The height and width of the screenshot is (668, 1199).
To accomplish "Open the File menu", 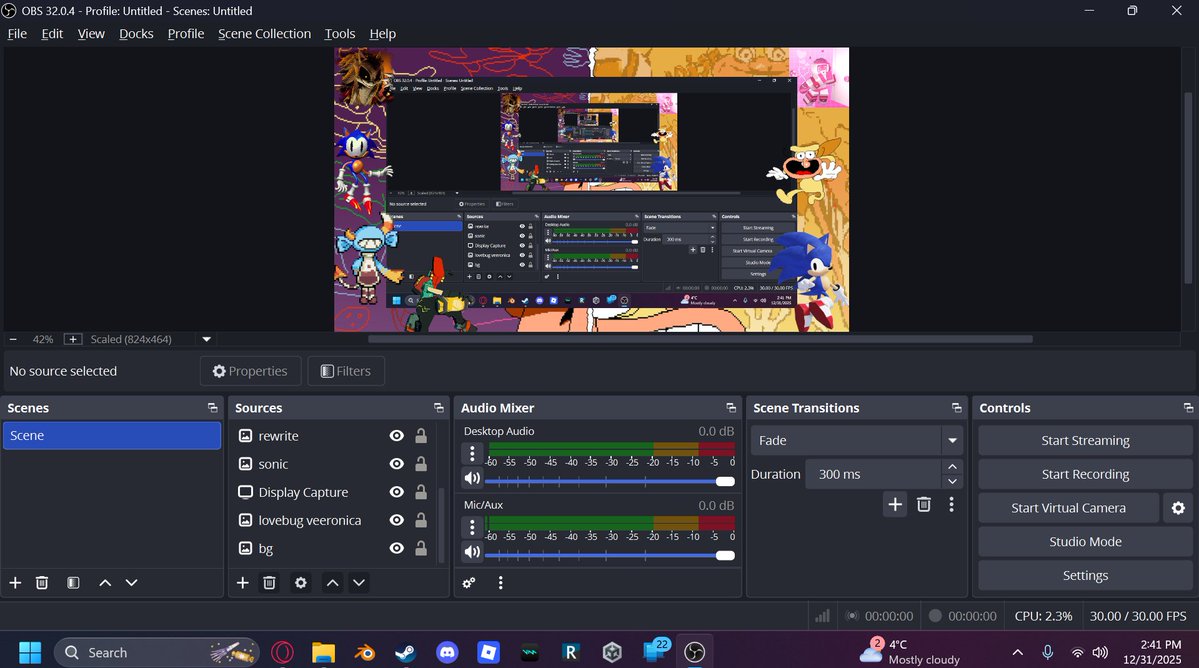I will point(17,34).
